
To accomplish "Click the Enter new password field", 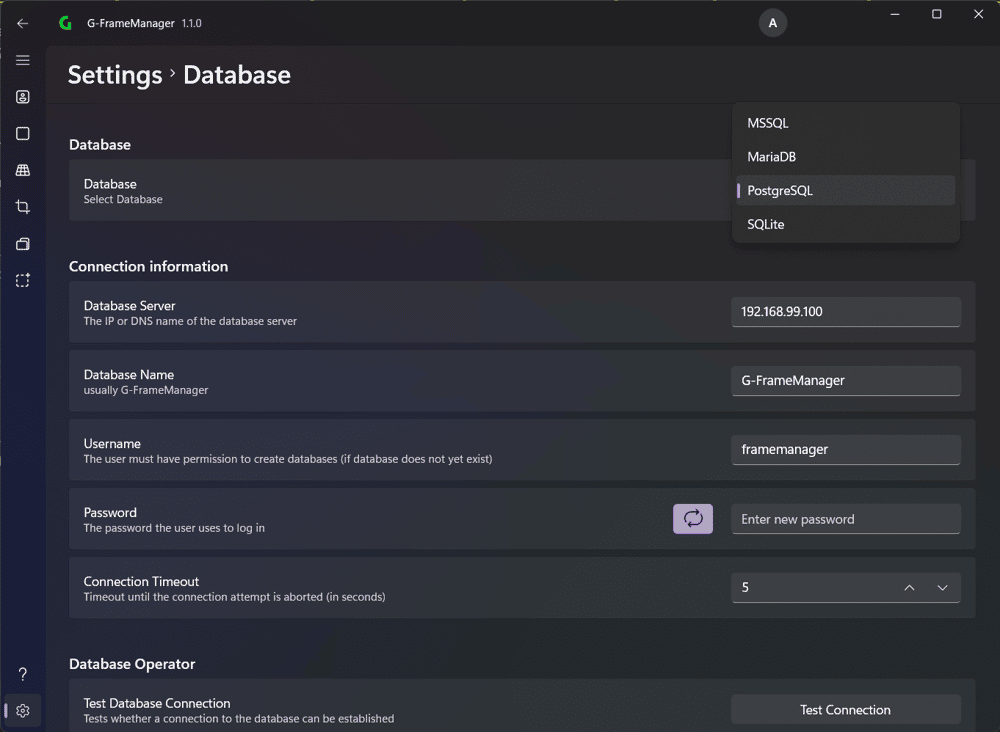I will point(846,519).
